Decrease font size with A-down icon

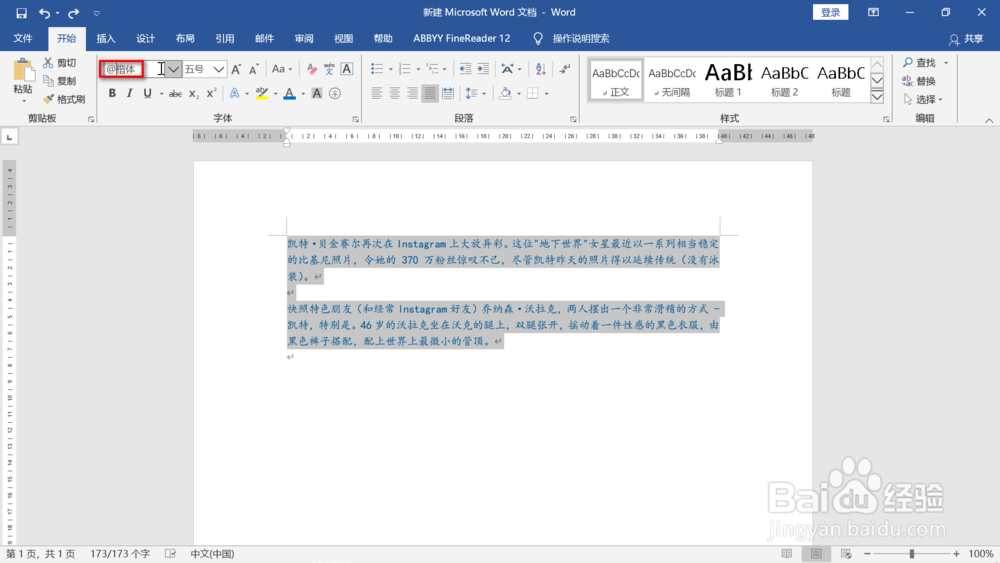point(253,69)
